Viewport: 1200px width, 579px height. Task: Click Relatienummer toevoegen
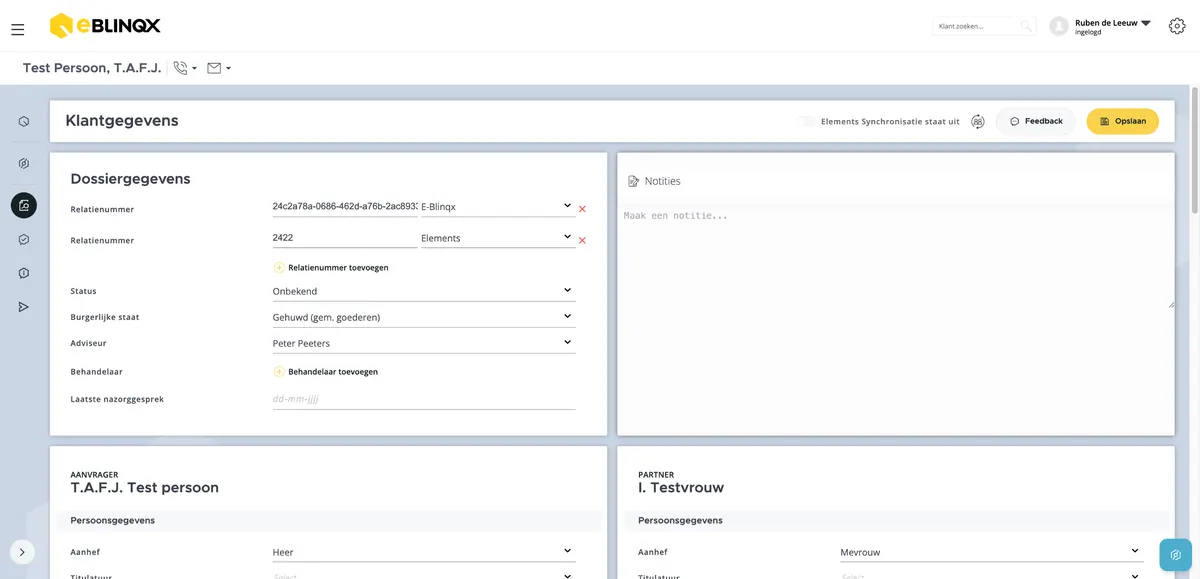[331, 267]
